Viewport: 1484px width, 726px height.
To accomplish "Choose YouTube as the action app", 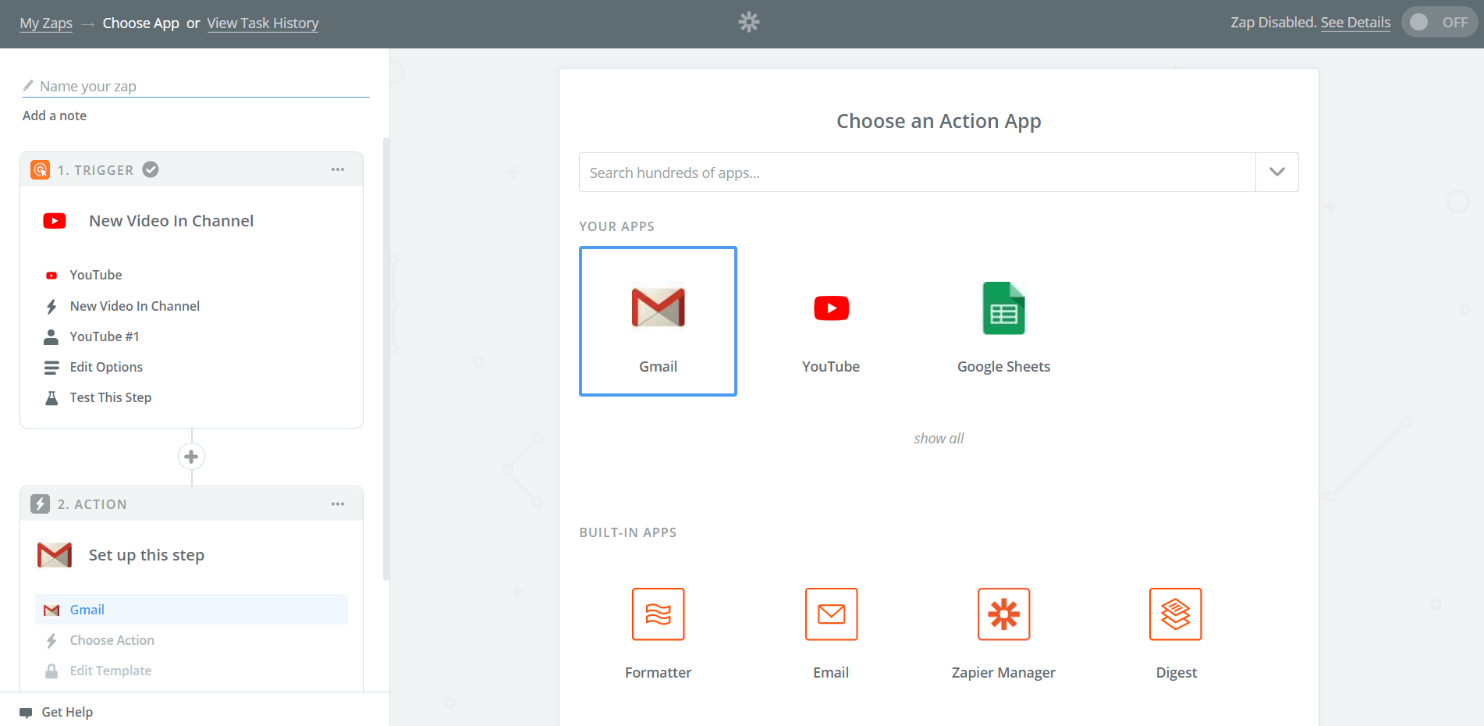I will coord(830,320).
